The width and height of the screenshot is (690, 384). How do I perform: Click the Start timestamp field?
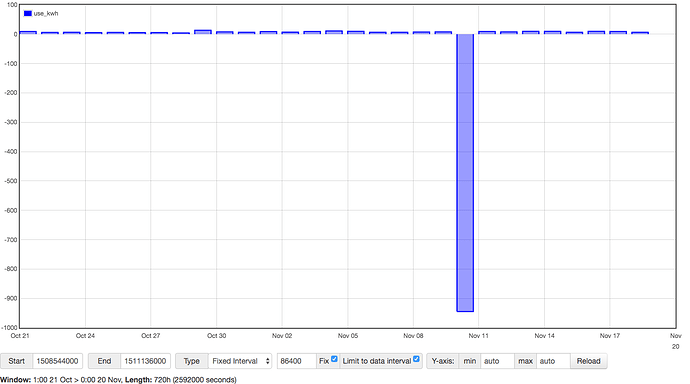[x=57, y=361]
